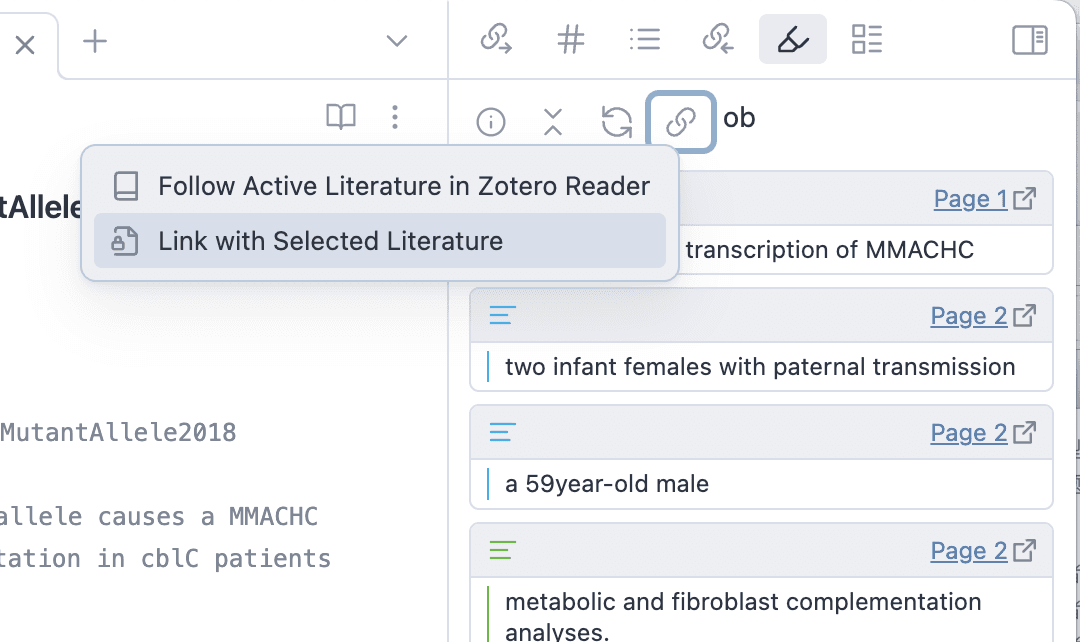
Task: Open the tags panel hash icon
Action: pos(570,39)
